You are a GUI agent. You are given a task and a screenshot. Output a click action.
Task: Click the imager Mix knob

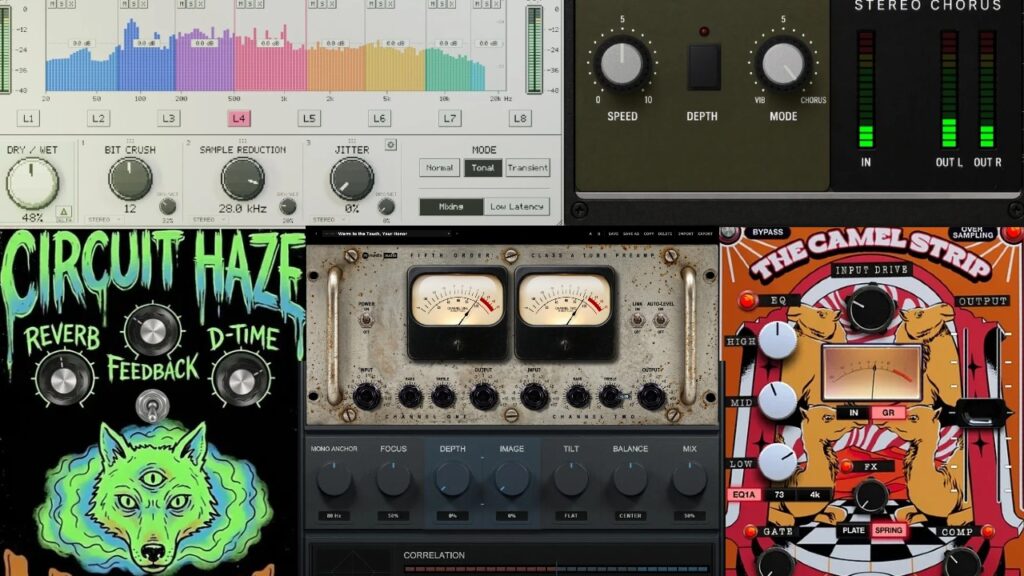click(x=689, y=479)
